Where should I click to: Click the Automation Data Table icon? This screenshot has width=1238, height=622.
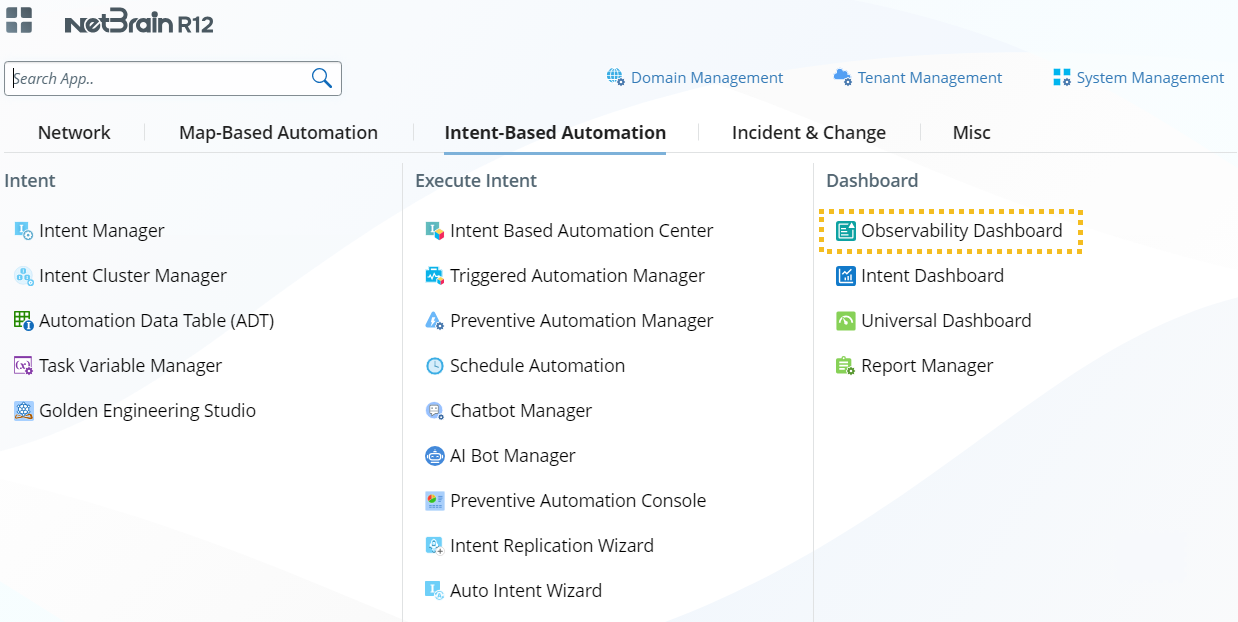[23, 321]
